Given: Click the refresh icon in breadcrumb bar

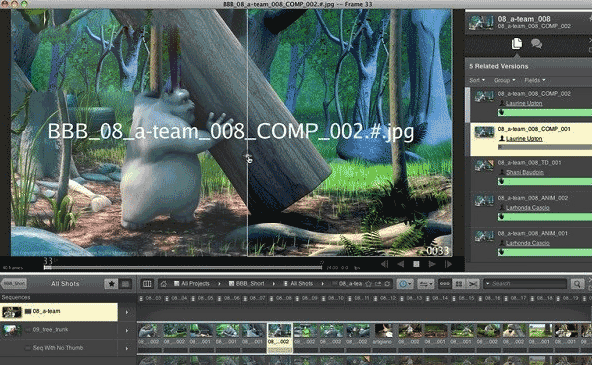Looking at the screenshot, I should 387,283.
